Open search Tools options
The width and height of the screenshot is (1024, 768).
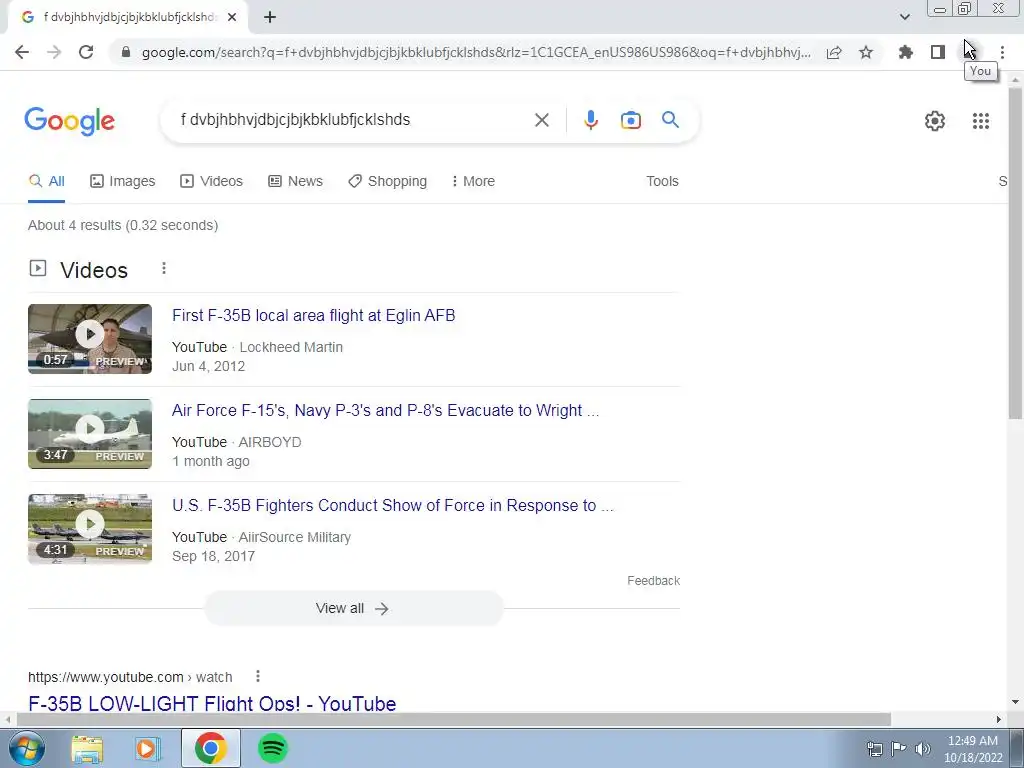click(662, 182)
